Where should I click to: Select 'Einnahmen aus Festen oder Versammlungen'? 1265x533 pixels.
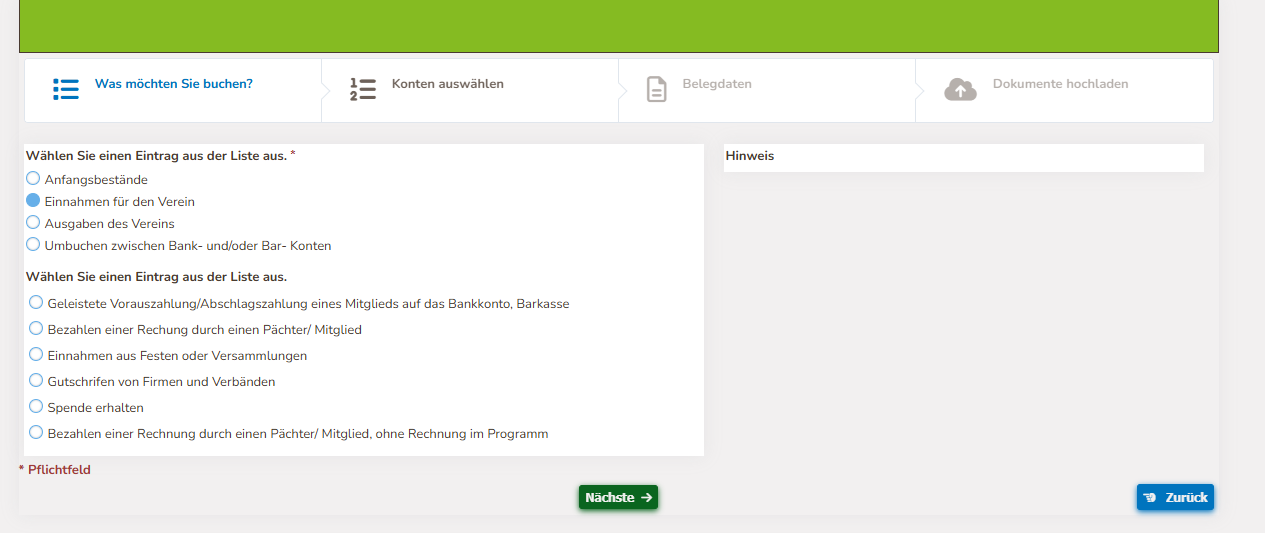(x=36, y=355)
